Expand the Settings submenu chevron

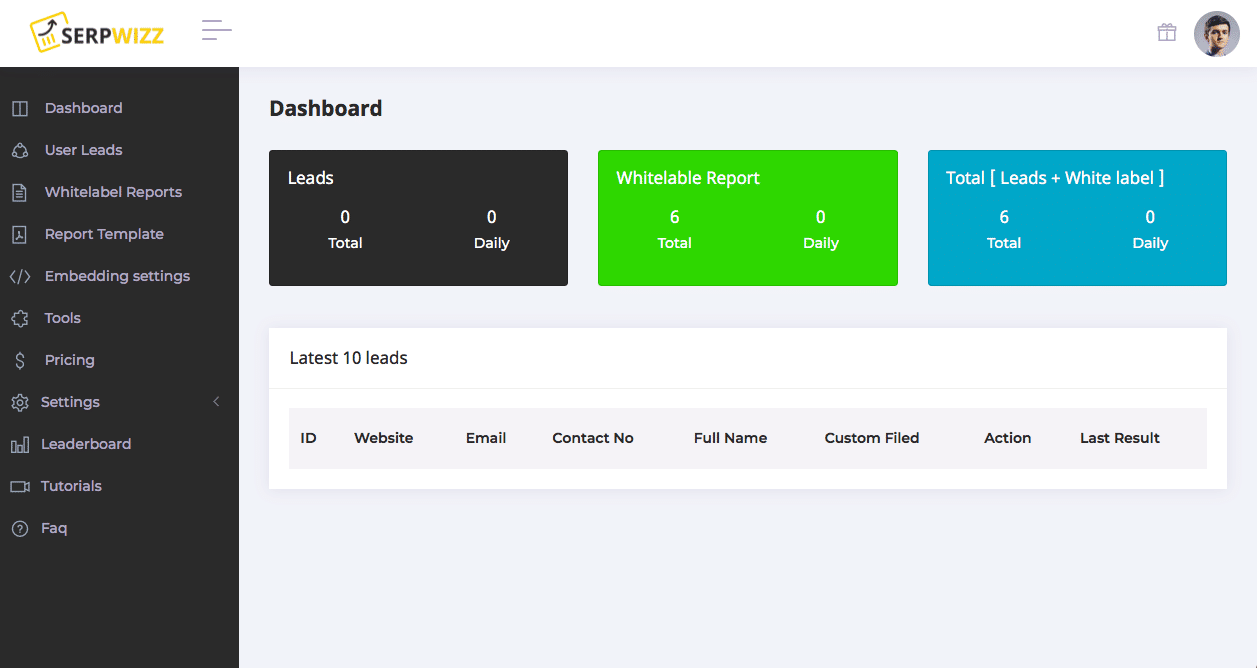[216, 402]
